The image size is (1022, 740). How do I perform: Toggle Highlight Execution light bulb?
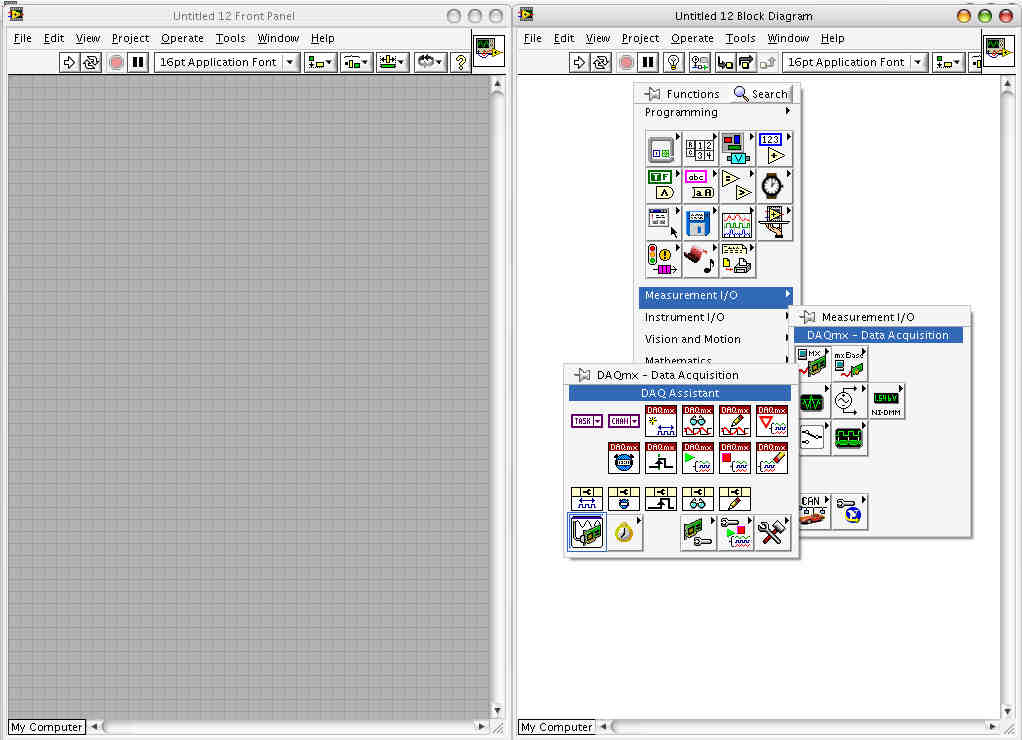coord(673,62)
